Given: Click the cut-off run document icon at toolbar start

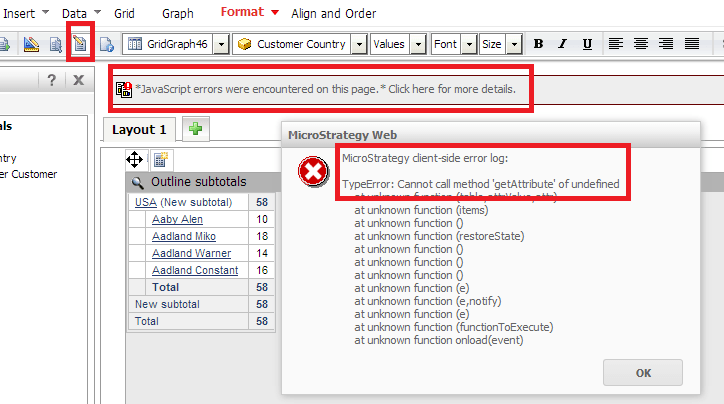Looking at the screenshot, I should tap(5, 44).
